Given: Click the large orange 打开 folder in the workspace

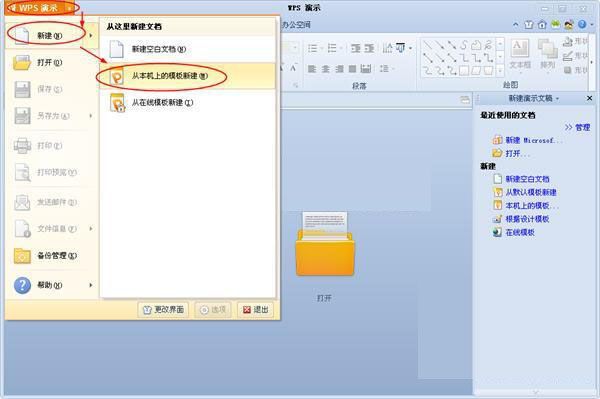Looking at the screenshot, I should point(325,244).
